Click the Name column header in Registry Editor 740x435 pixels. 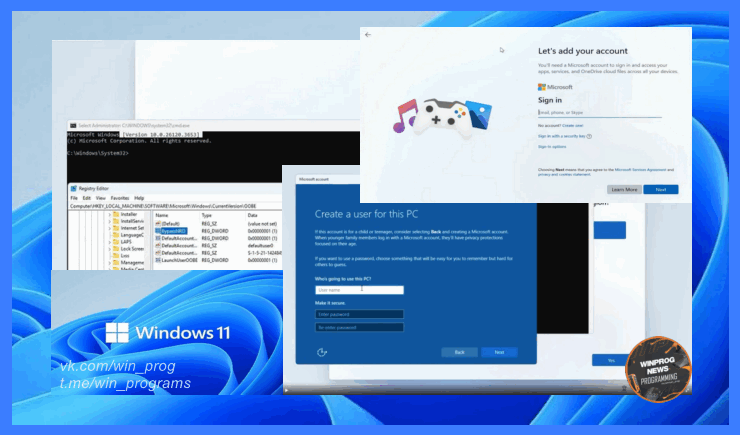(x=162, y=215)
